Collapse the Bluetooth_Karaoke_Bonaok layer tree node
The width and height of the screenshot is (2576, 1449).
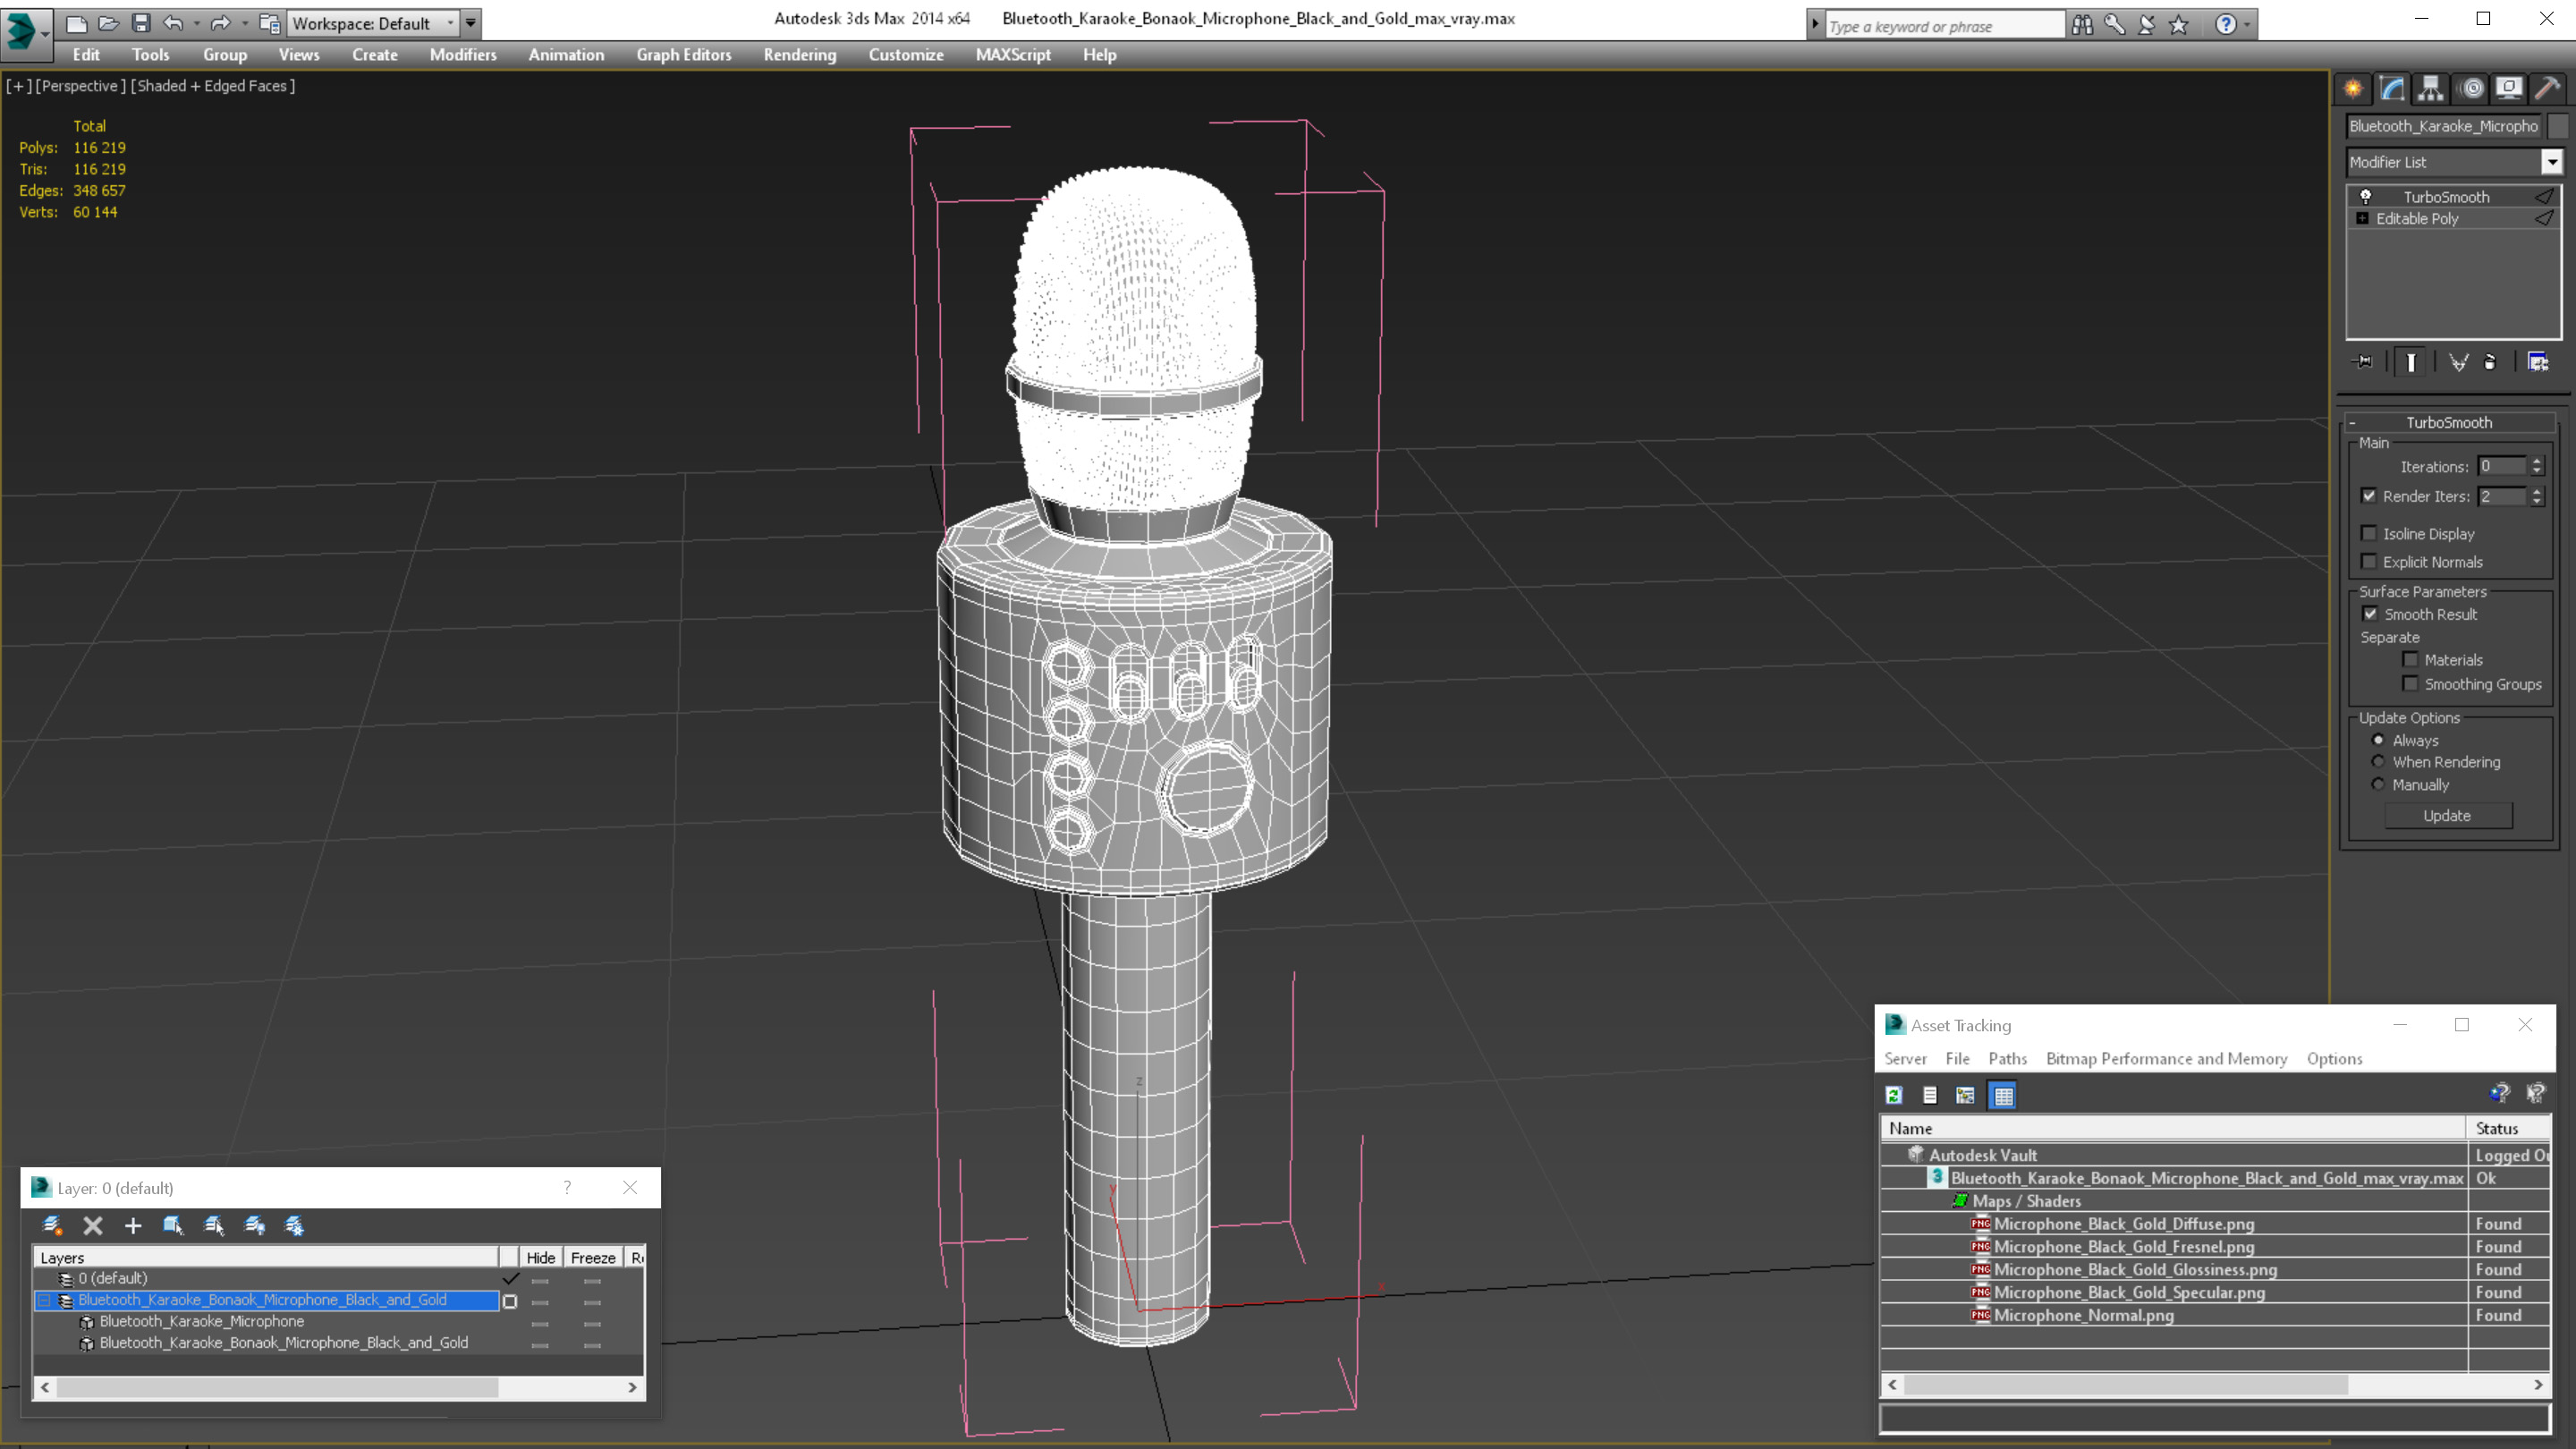(44, 1300)
